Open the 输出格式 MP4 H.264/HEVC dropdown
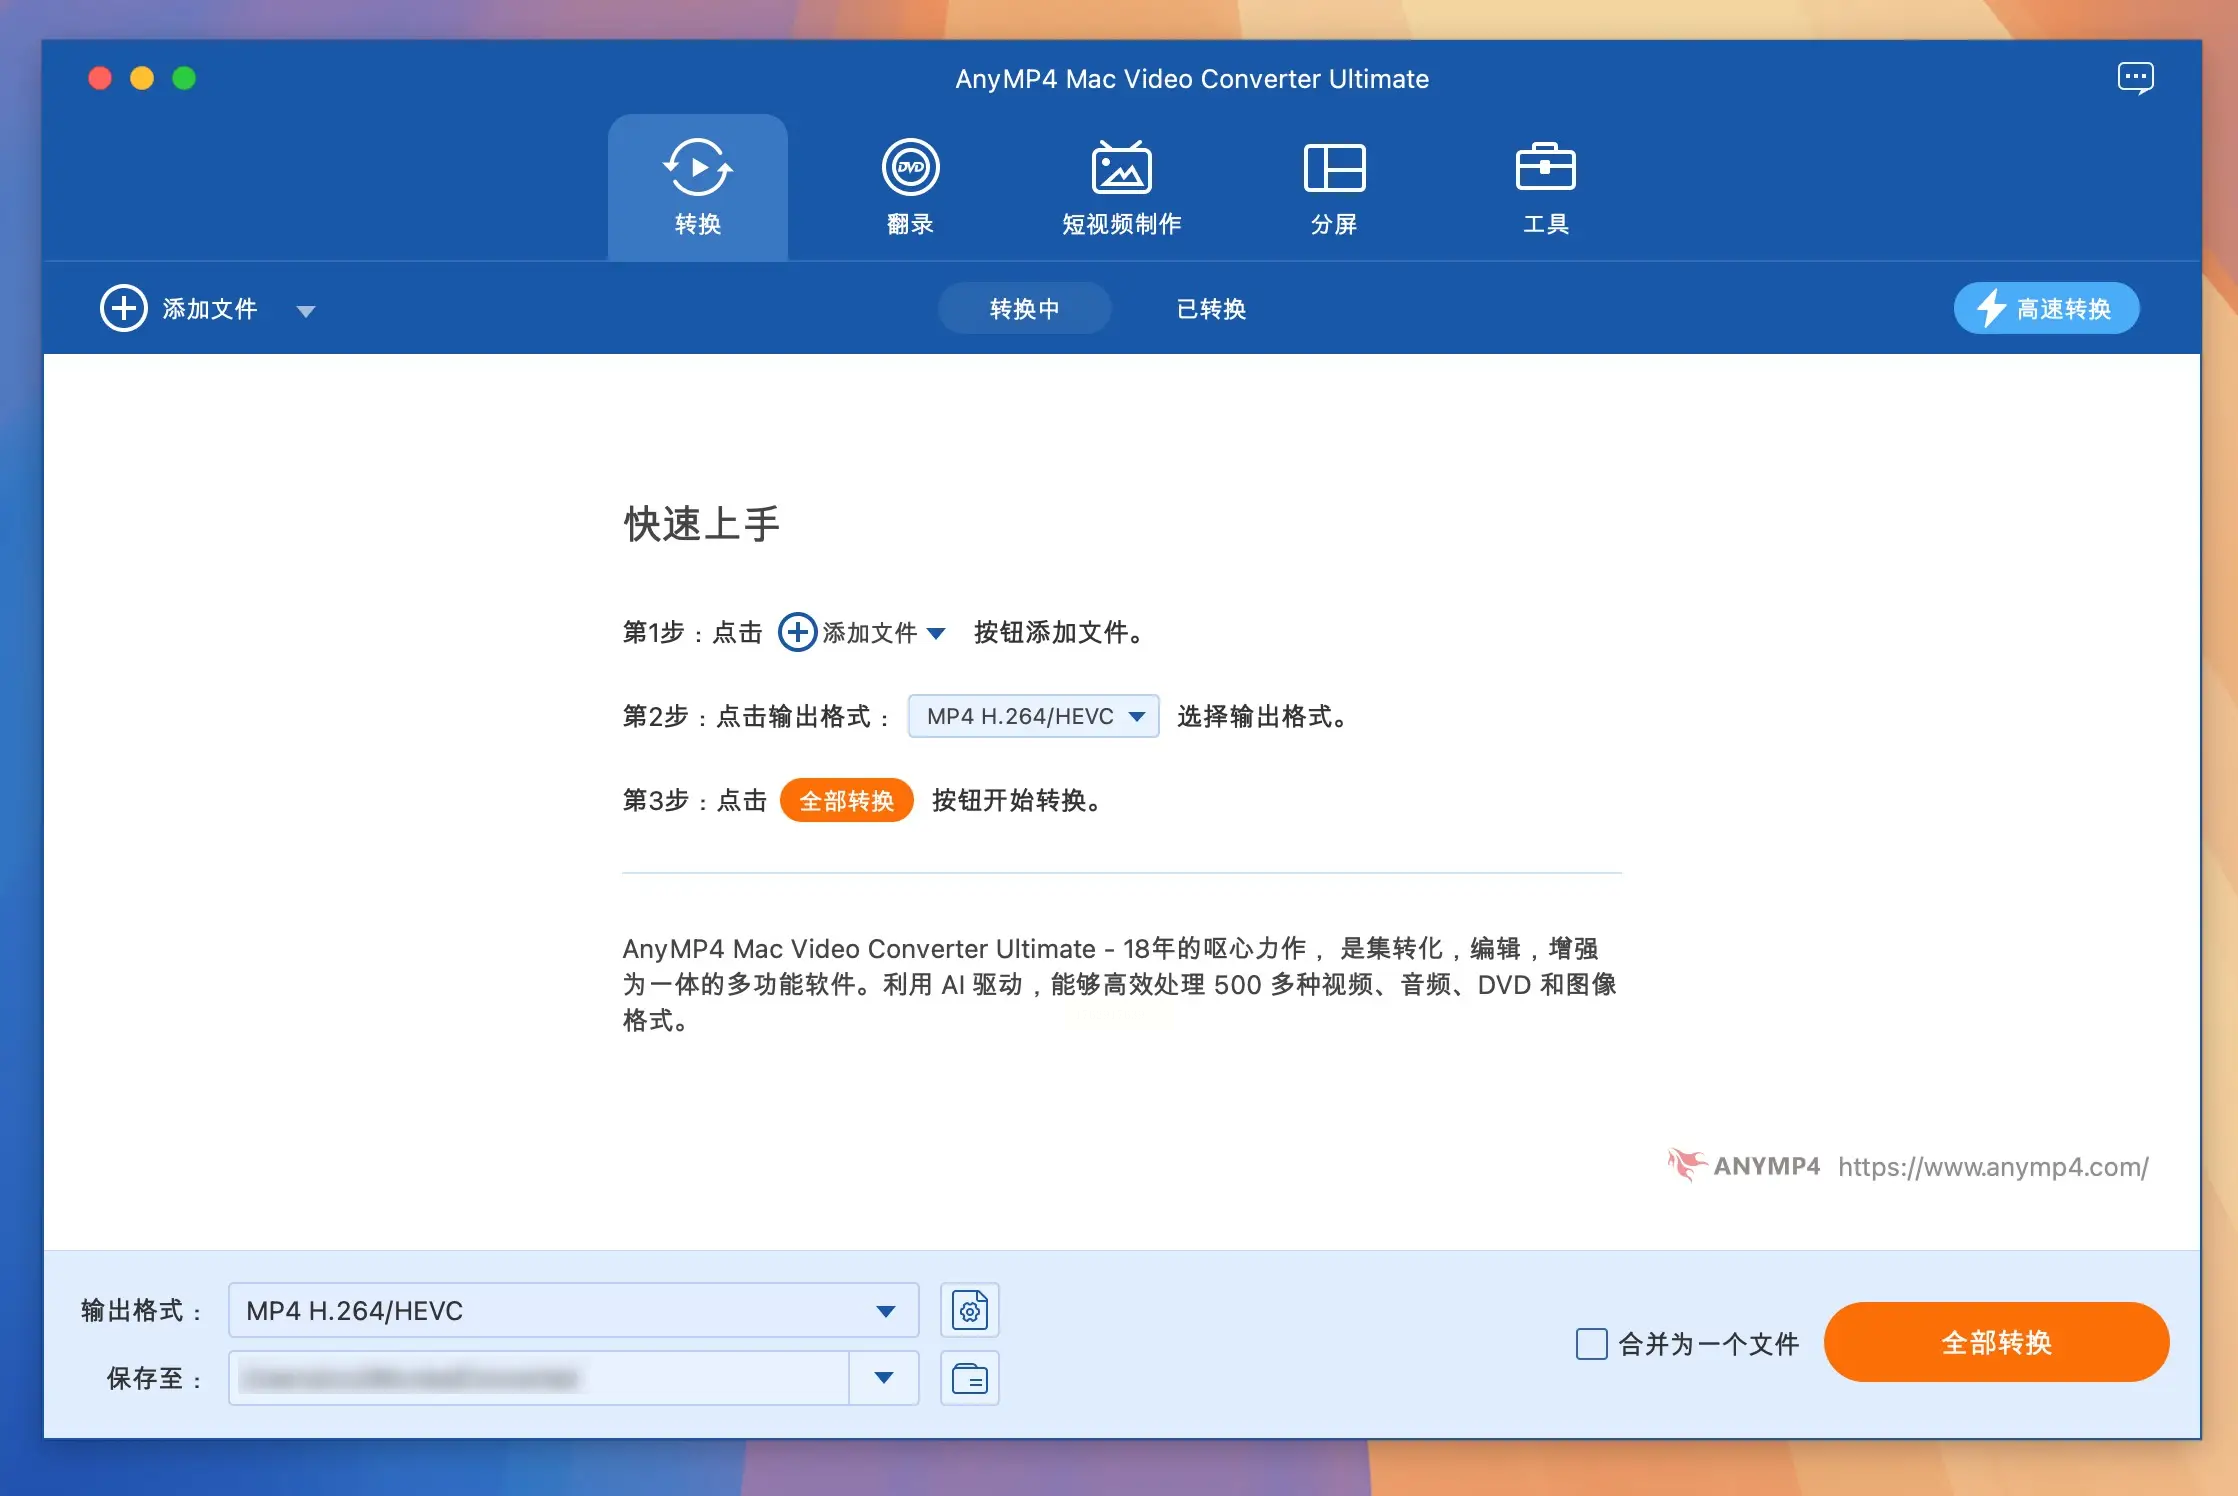2238x1496 pixels. 573,1310
